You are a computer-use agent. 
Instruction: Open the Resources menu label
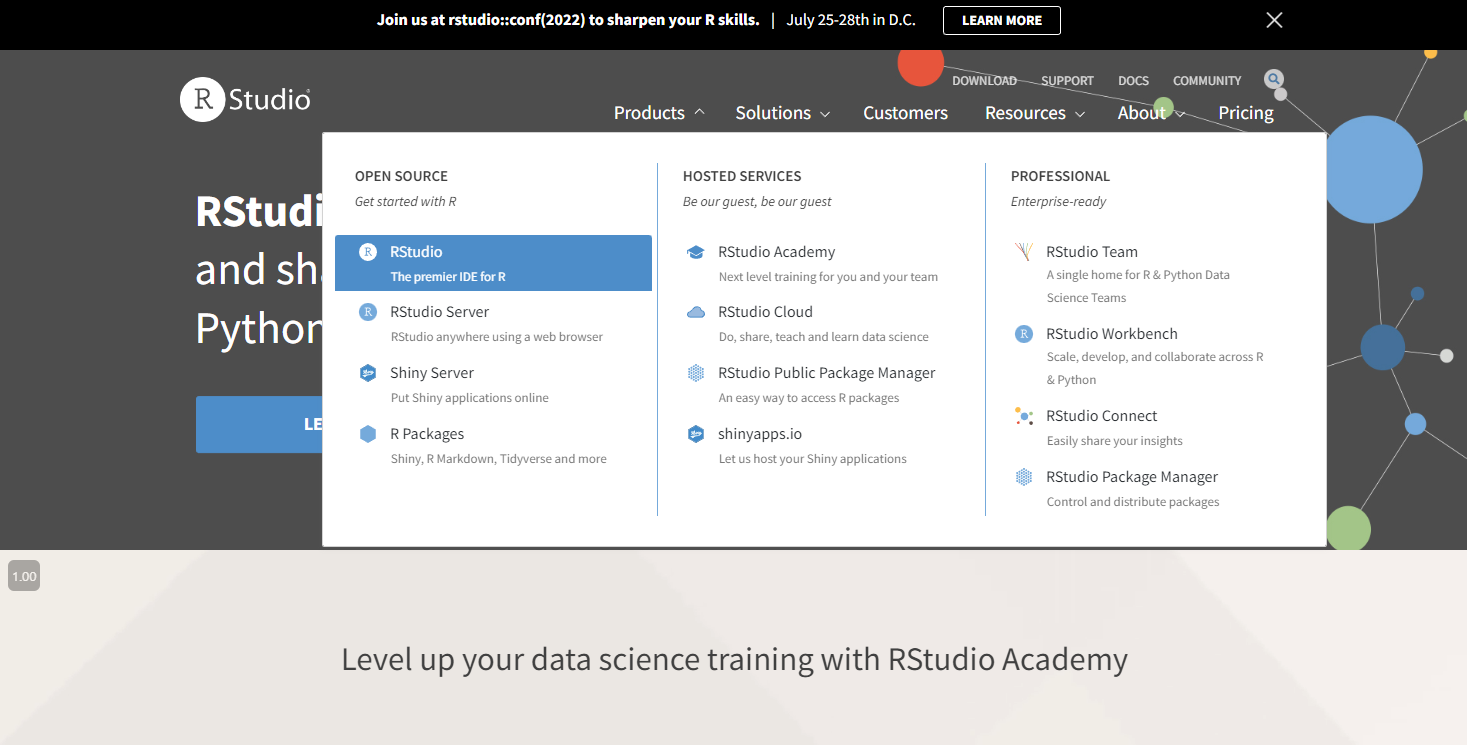point(1025,113)
